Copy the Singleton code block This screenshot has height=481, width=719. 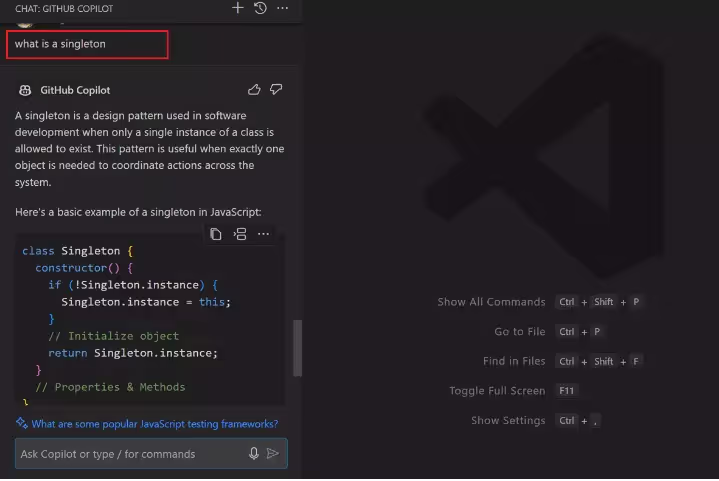click(216, 234)
